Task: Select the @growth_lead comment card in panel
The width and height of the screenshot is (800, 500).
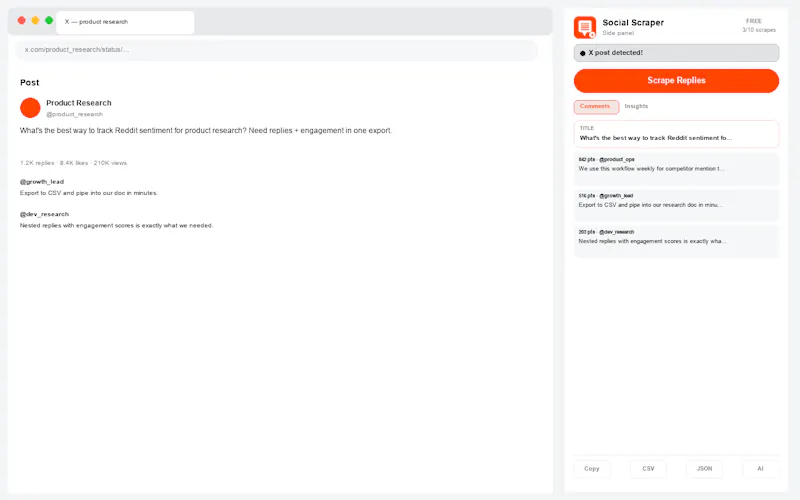Action: point(676,205)
